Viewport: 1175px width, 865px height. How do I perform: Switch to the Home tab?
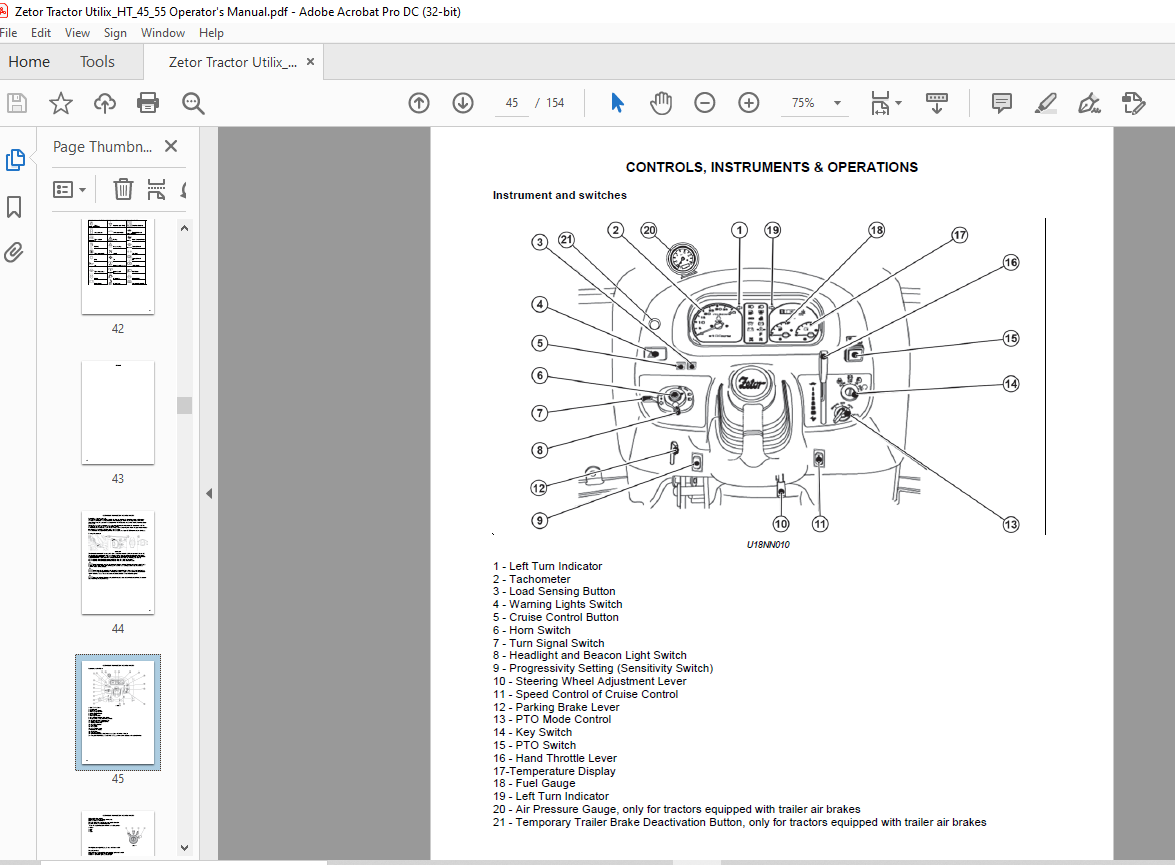[29, 61]
